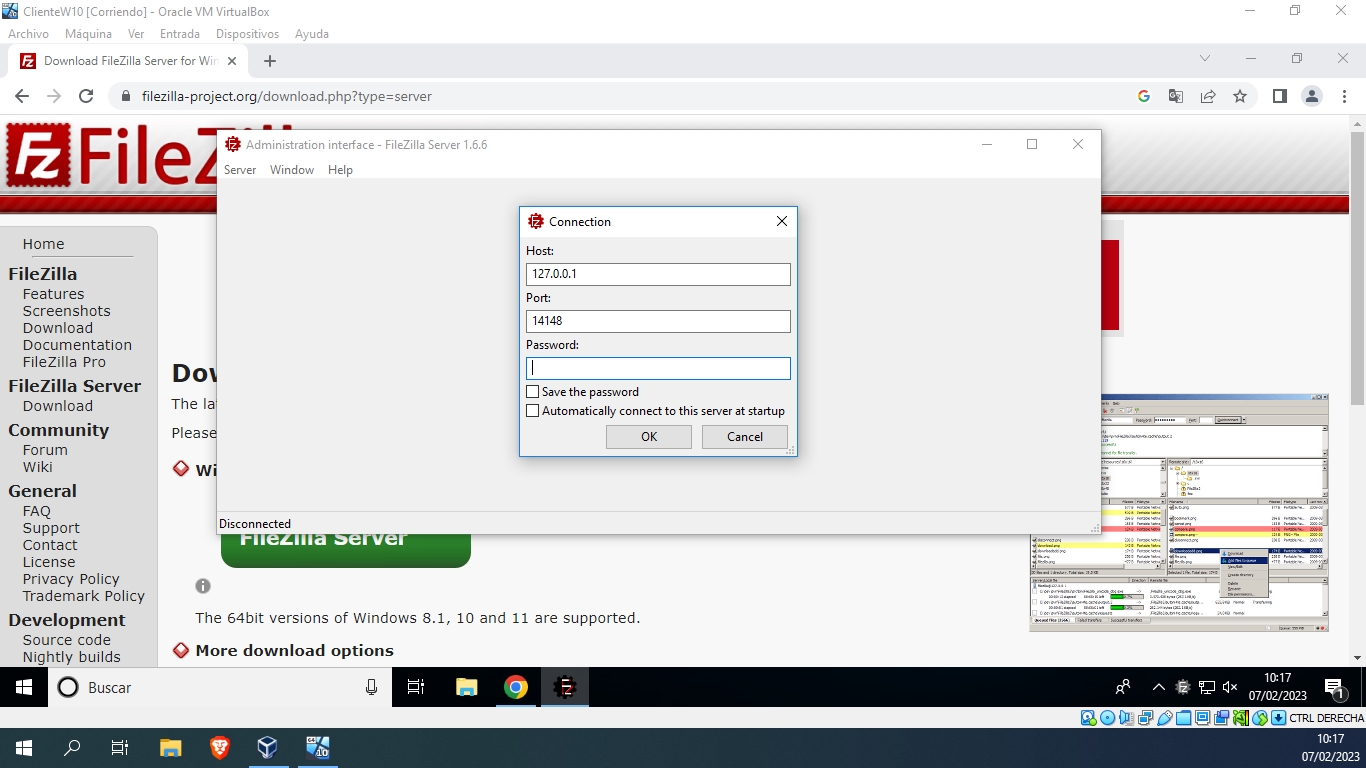Open the Documentation sidebar link

pos(77,345)
